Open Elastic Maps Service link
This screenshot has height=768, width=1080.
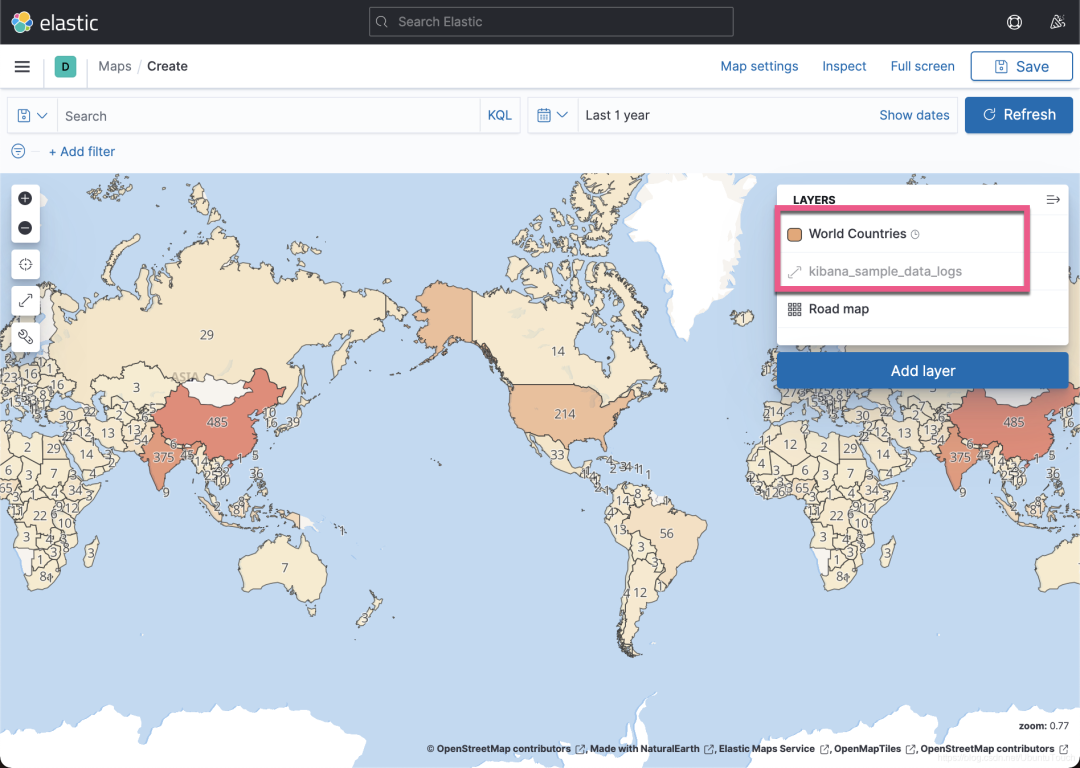(773, 749)
